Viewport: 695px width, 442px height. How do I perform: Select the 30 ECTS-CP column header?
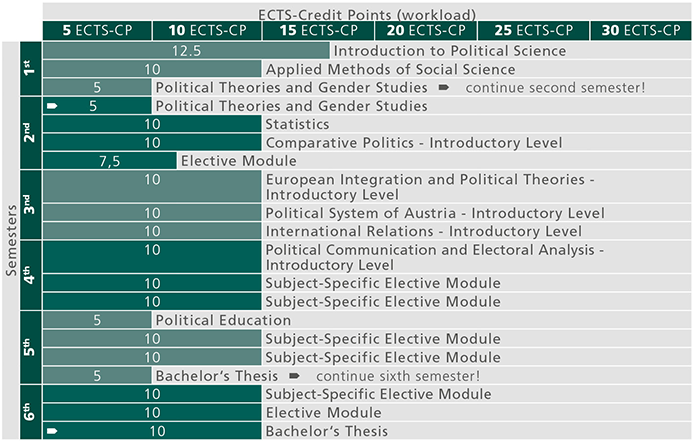pyautogui.click(x=640, y=30)
